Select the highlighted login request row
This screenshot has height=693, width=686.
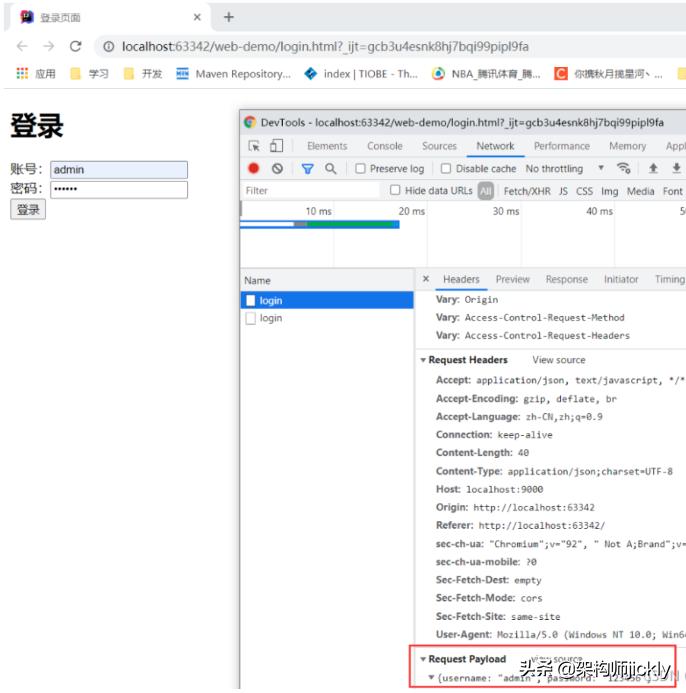coord(327,301)
